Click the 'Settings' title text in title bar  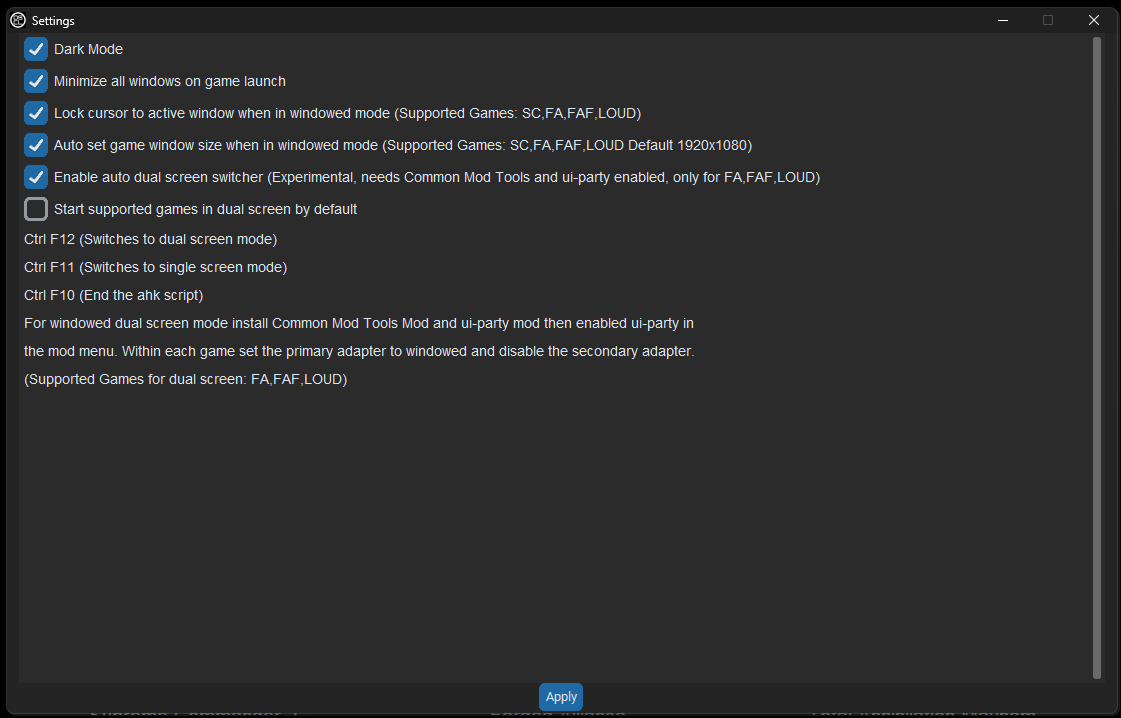54,21
